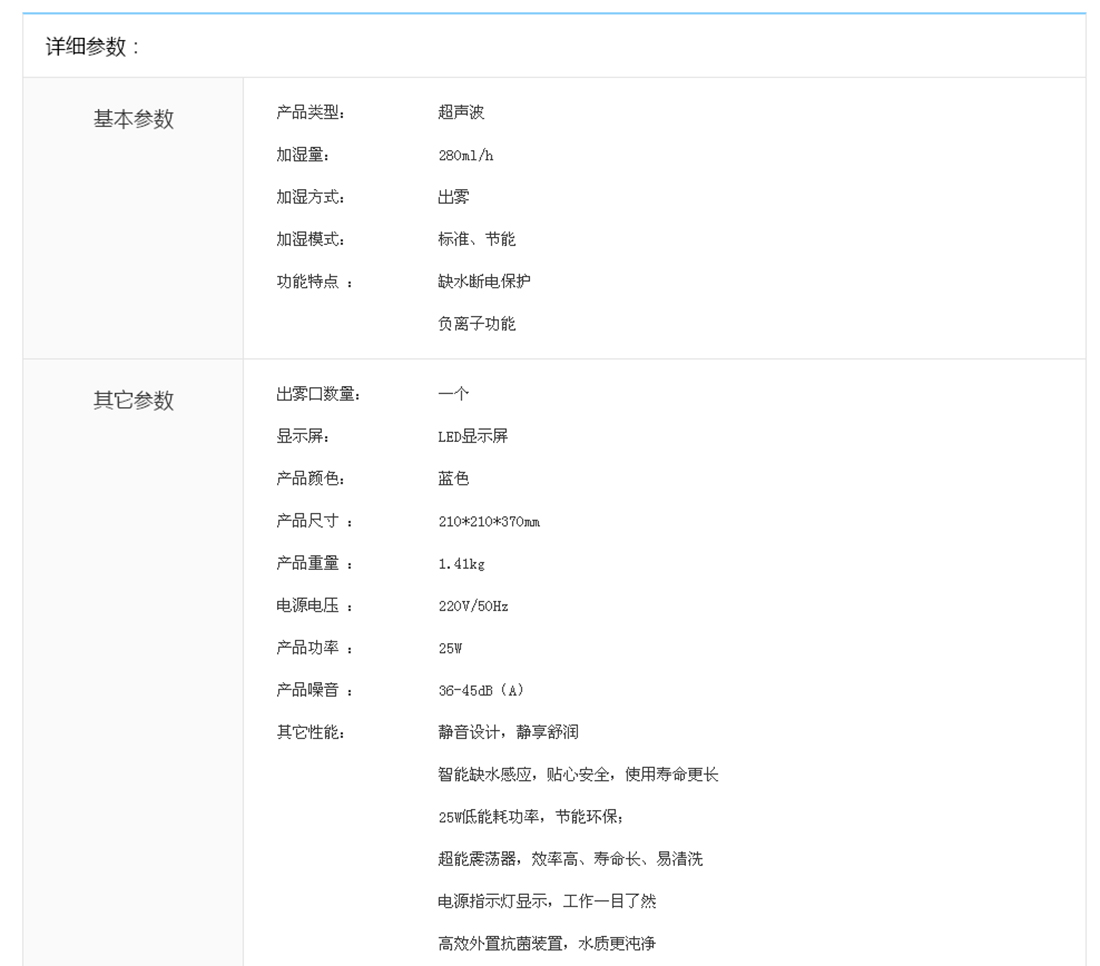The height and width of the screenshot is (966, 1100).
Task: Click the 出雾口数量 label
Action: click(318, 394)
